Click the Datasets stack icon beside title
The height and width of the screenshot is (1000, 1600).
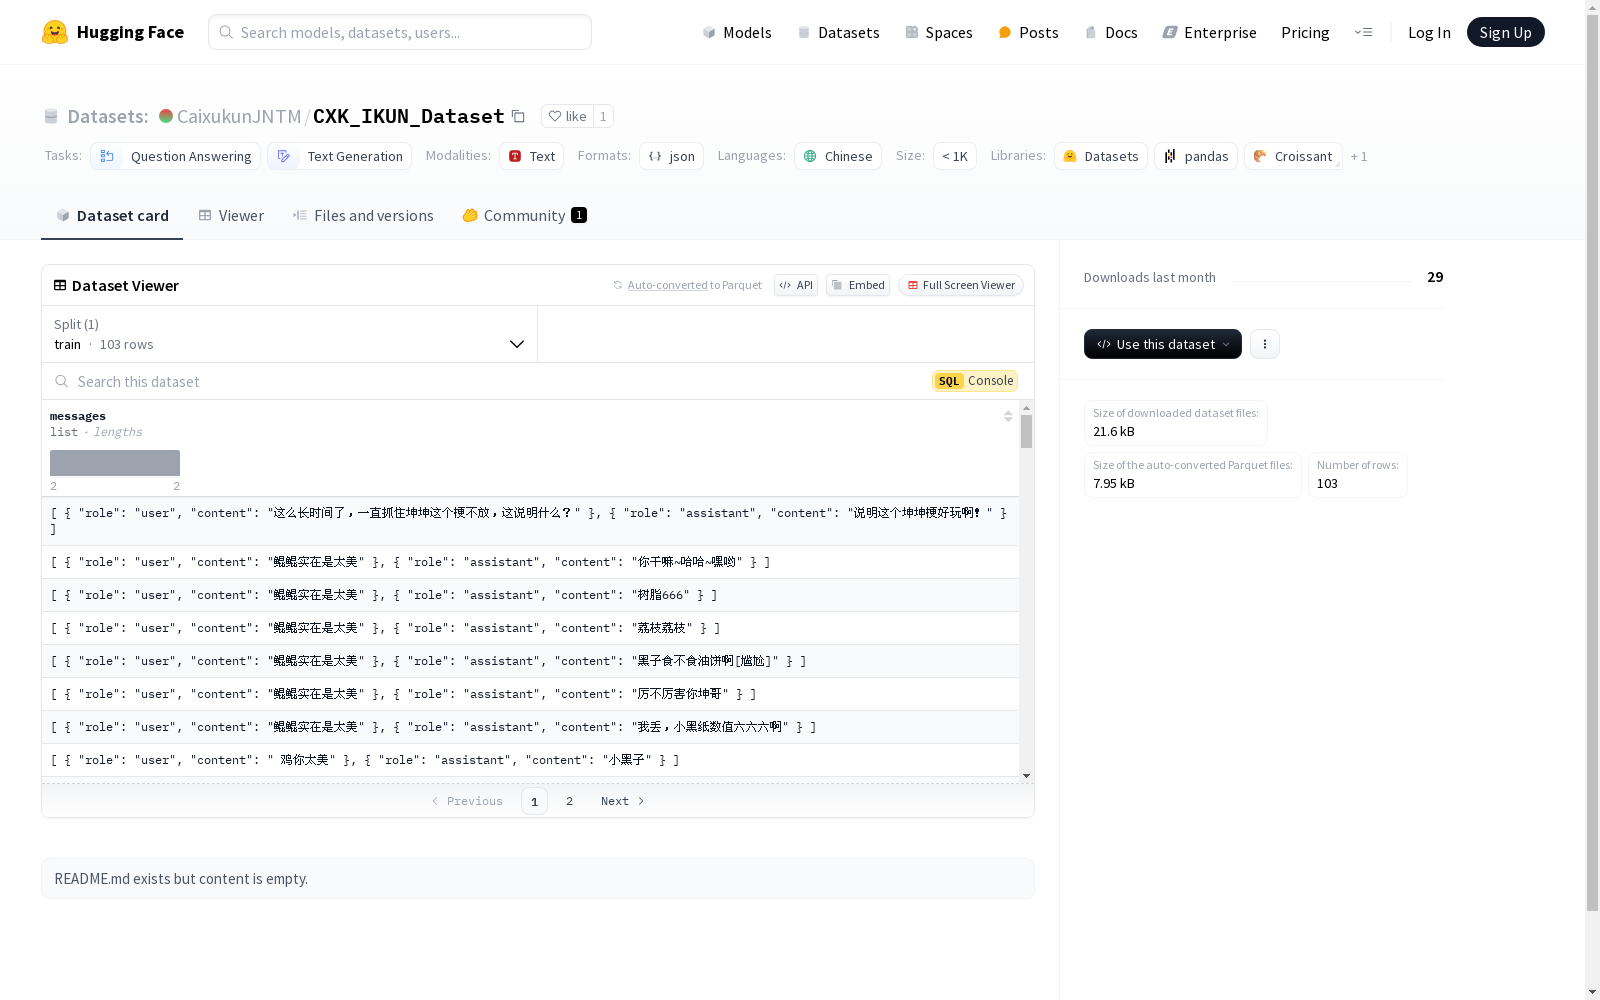click(51, 116)
